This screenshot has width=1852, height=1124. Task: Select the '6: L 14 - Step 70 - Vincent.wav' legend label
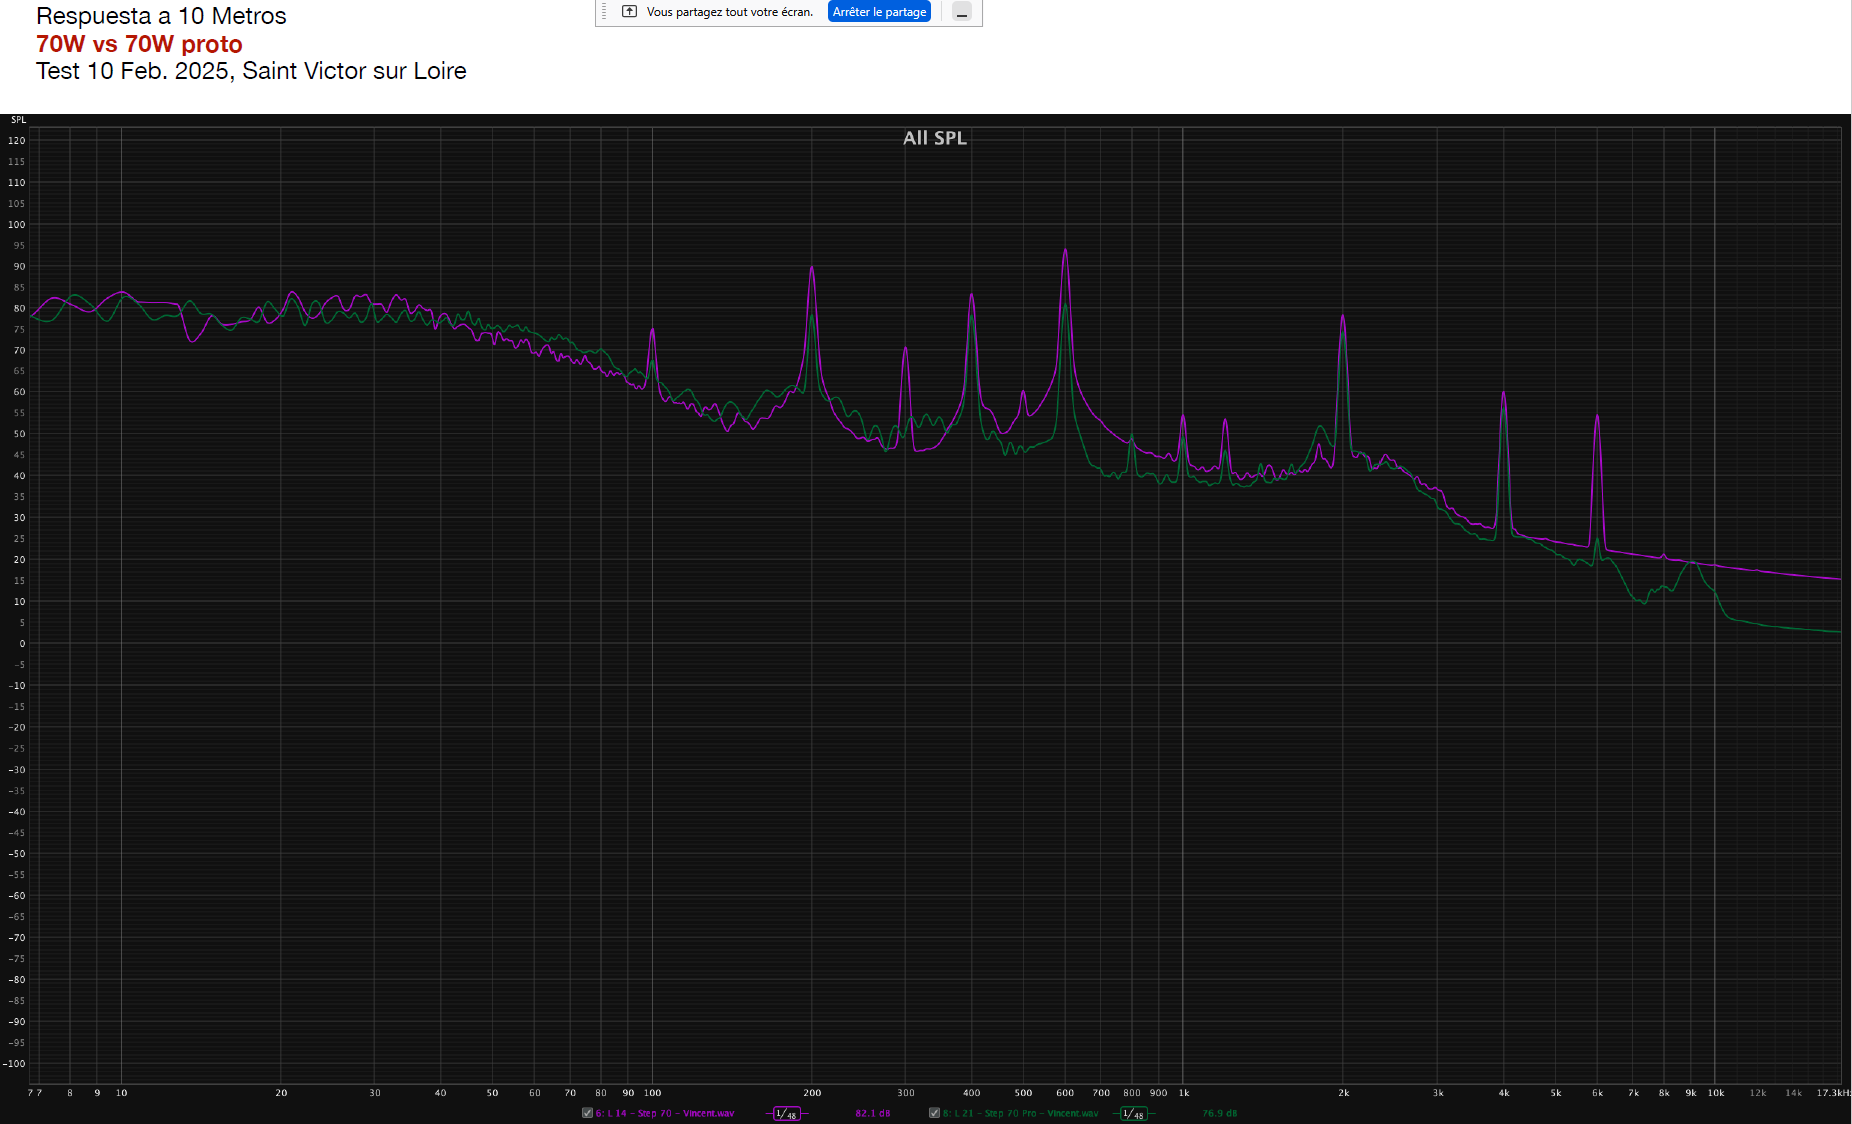tap(665, 1113)
